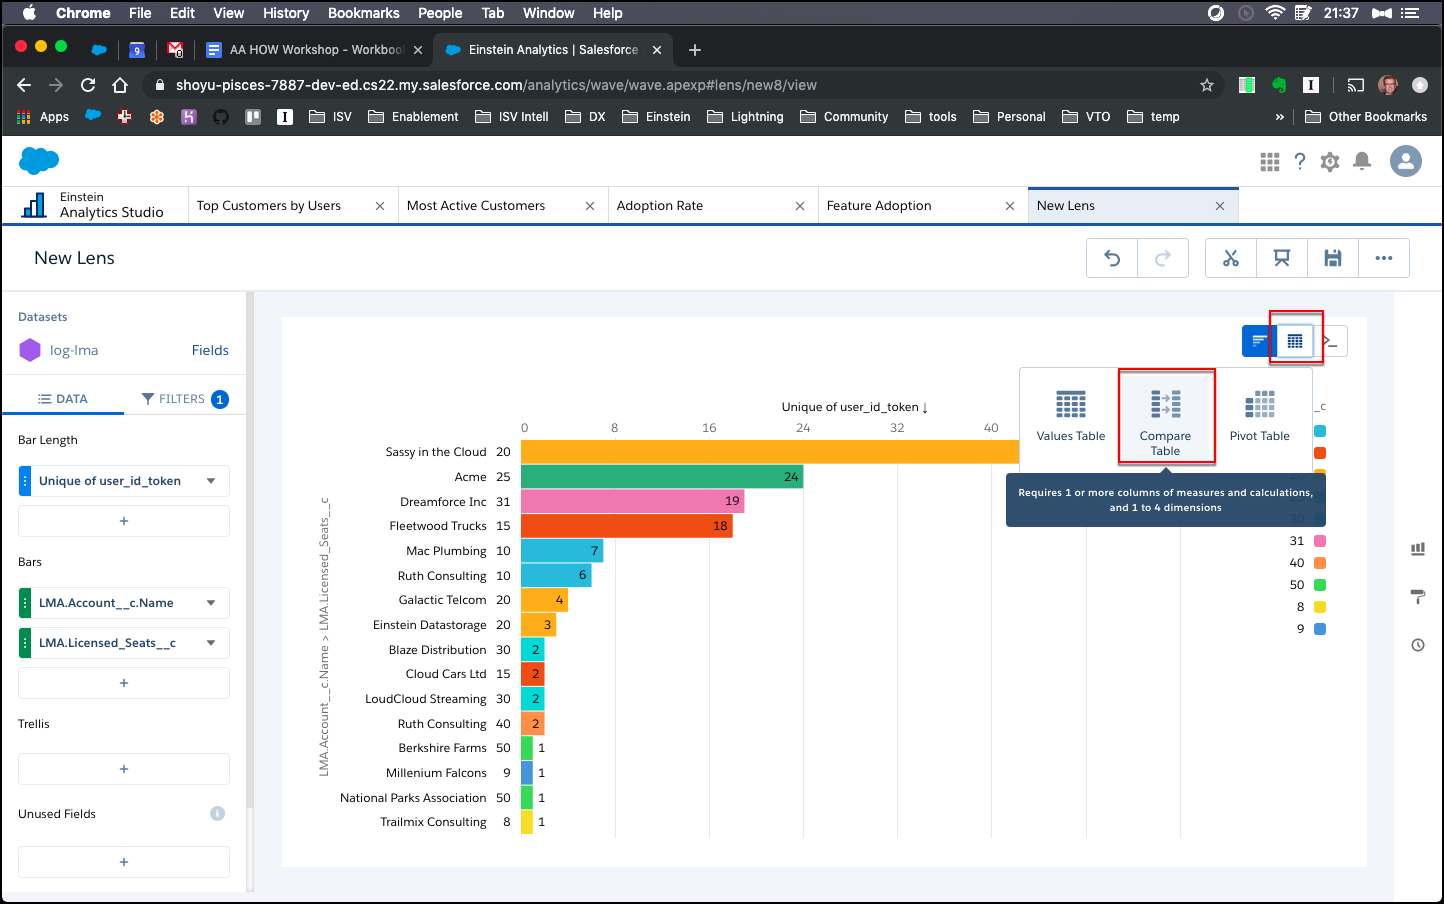The width and height of the screenshot is (1444, 904).
Task: Switch to table mode icon
Action: tap(1295, 341)
